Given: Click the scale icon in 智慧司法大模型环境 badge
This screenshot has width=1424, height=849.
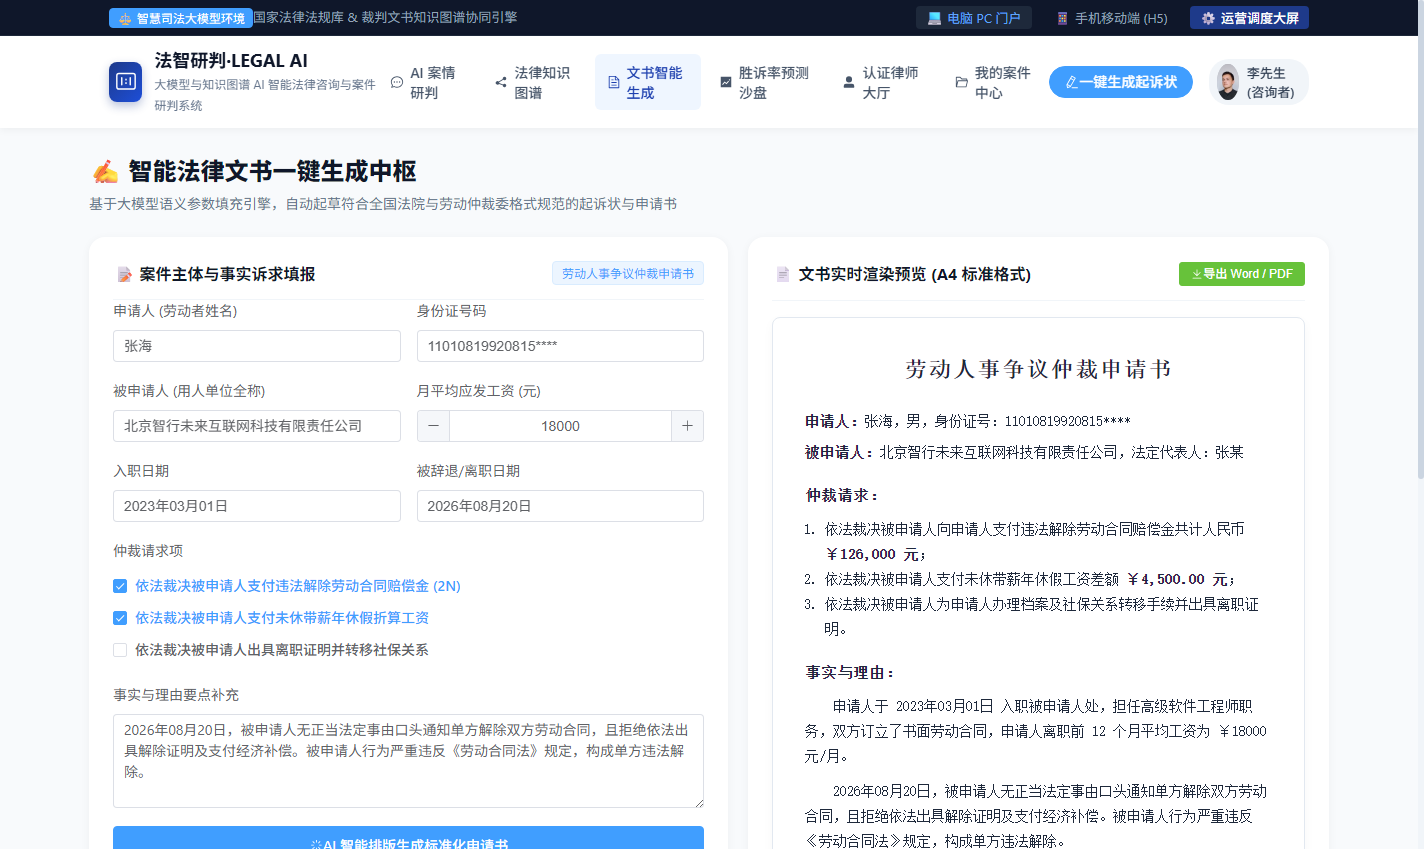Looking at the screenshot, I should (x=125, y=18).
